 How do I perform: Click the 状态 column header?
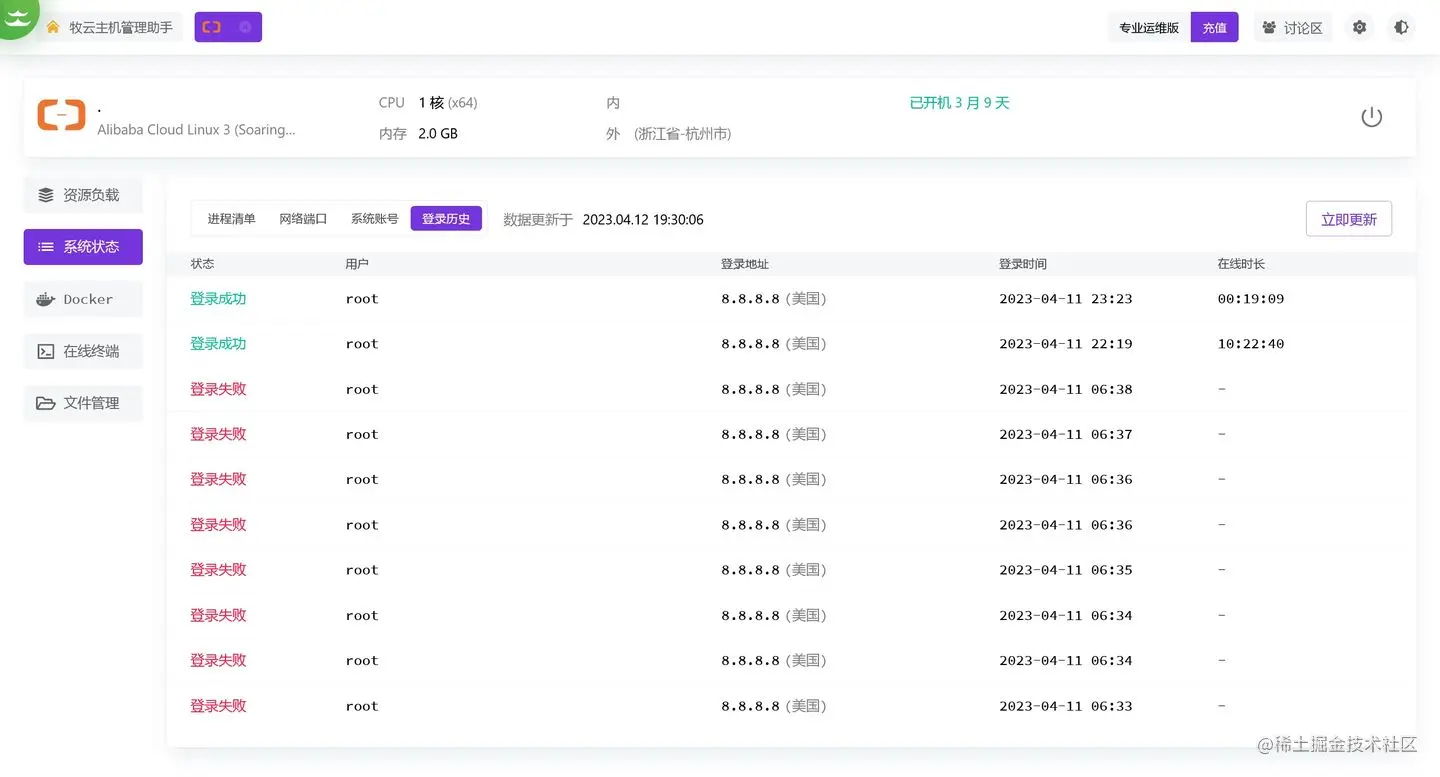click(x=203, y=264)
